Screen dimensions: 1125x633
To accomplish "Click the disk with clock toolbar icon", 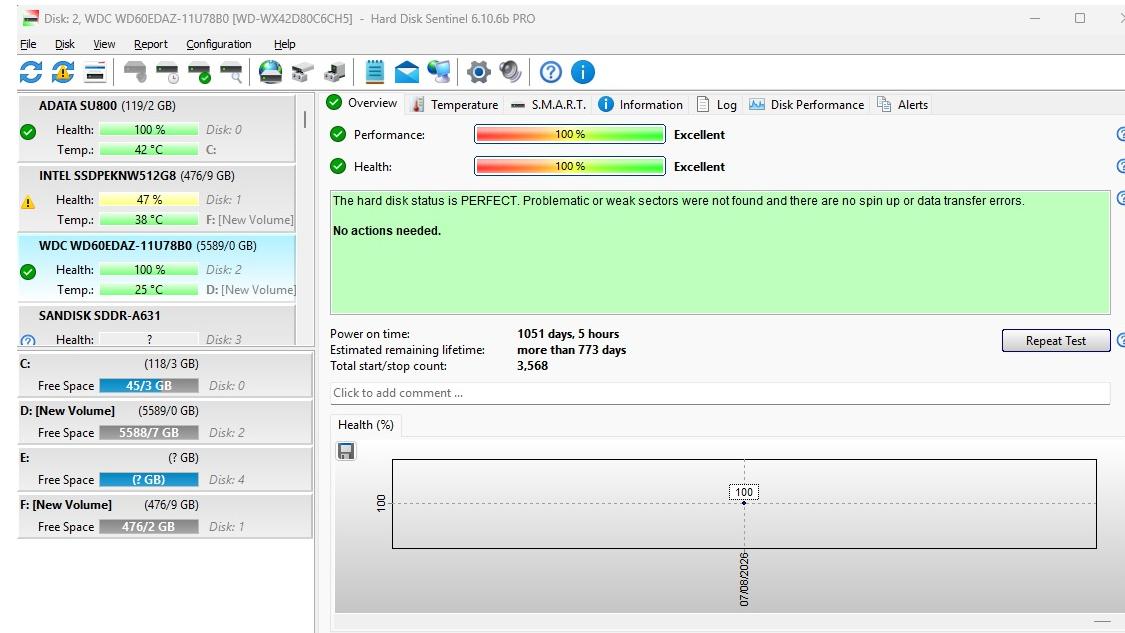I will click(x=167, y=72).
